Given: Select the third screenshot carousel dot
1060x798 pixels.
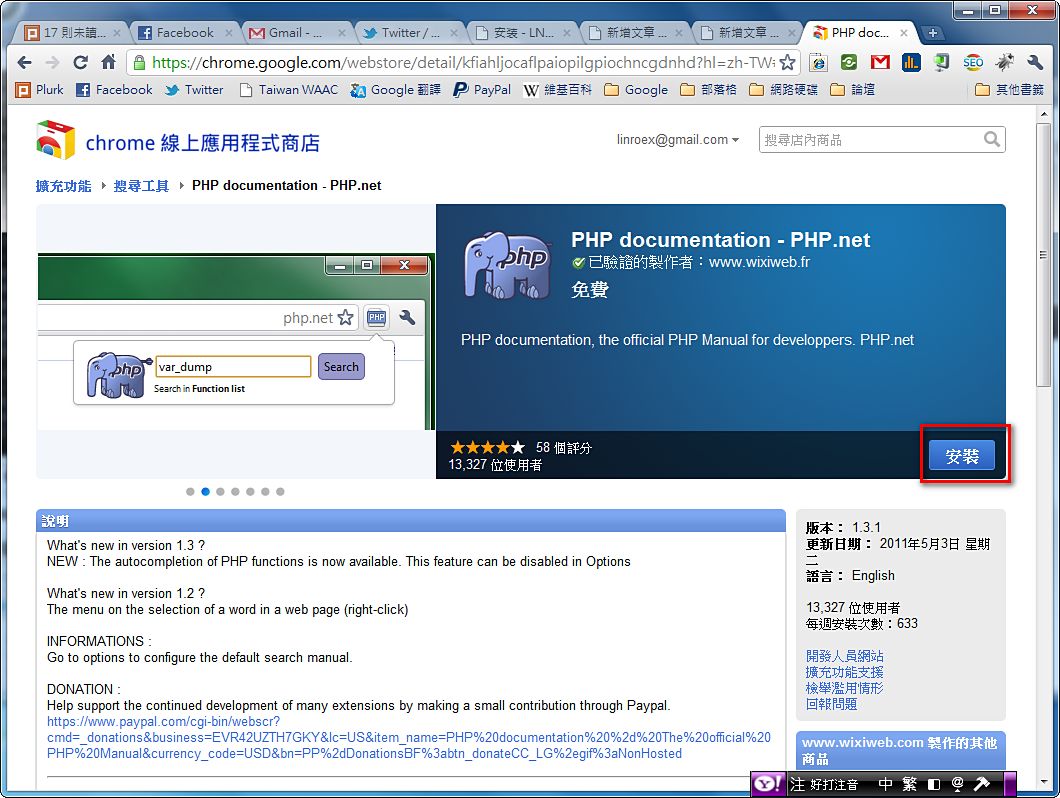Looking at the screenshot, I should [x=220, y=492].
